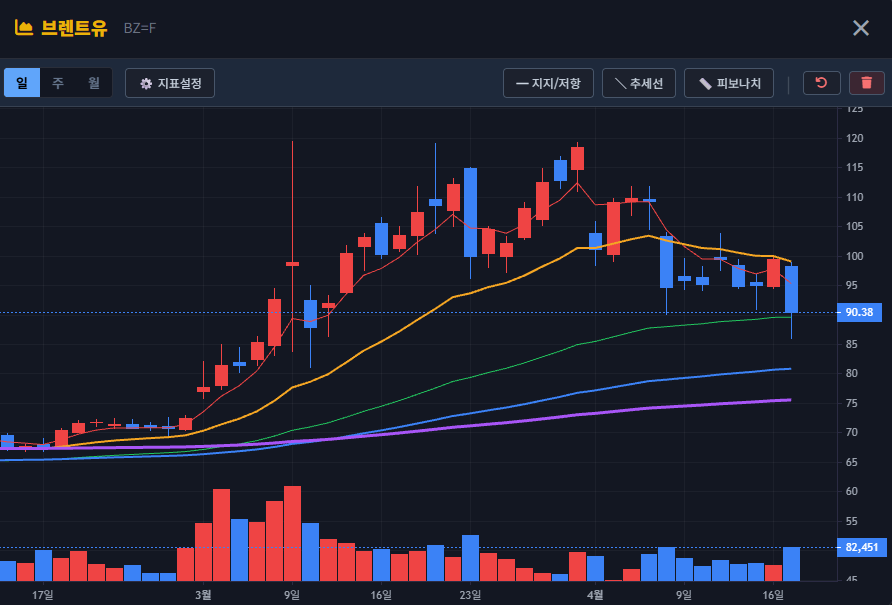Screen dimensions: 892x605
Task: Switch to the 월 monthly interval
Action: pyautogui.click(x=94, y=83)
